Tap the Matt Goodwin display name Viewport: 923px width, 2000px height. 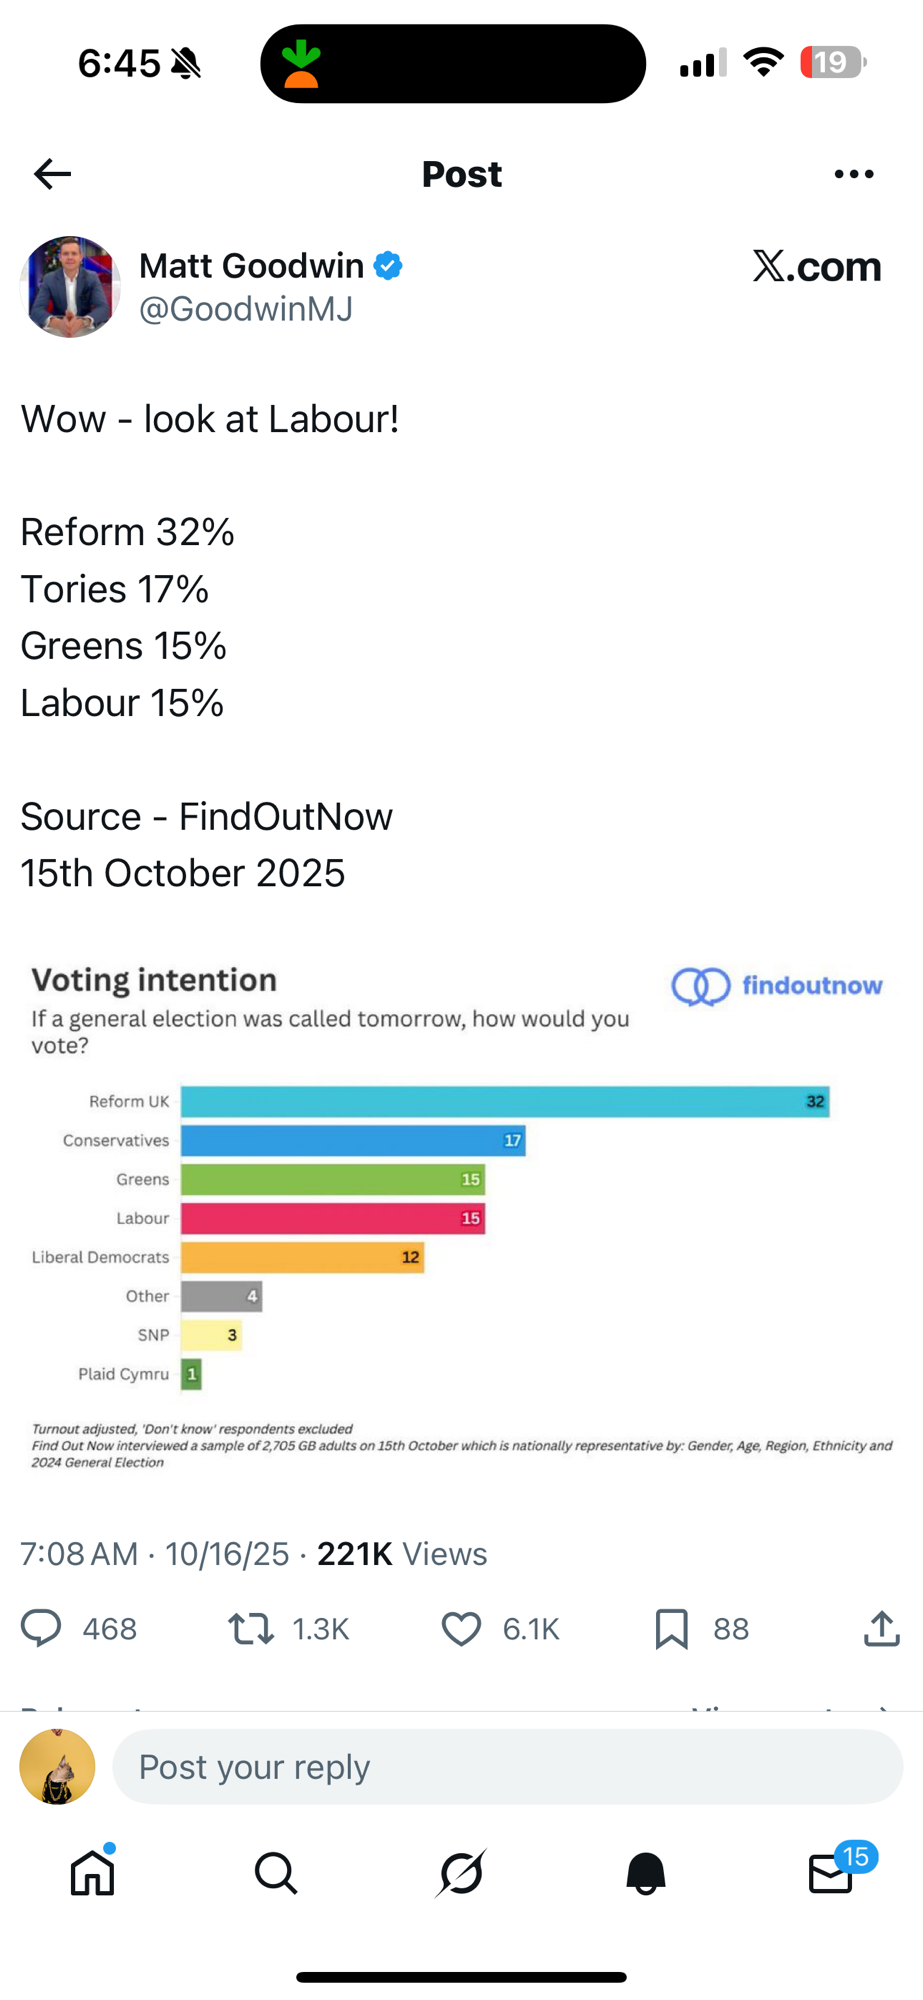point(251,266)
